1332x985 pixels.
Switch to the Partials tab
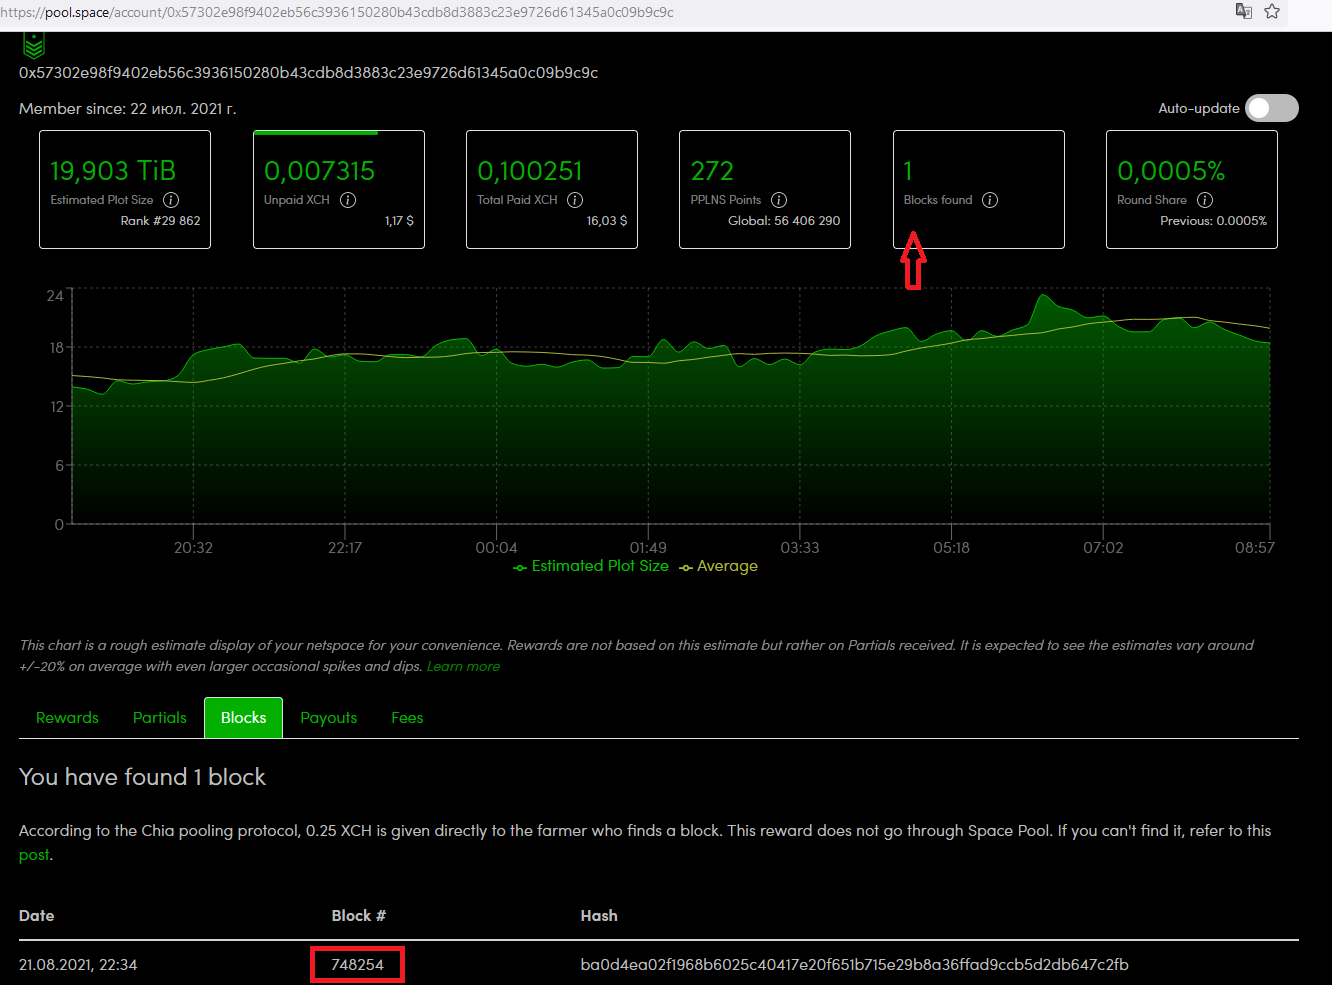point(160,718)
